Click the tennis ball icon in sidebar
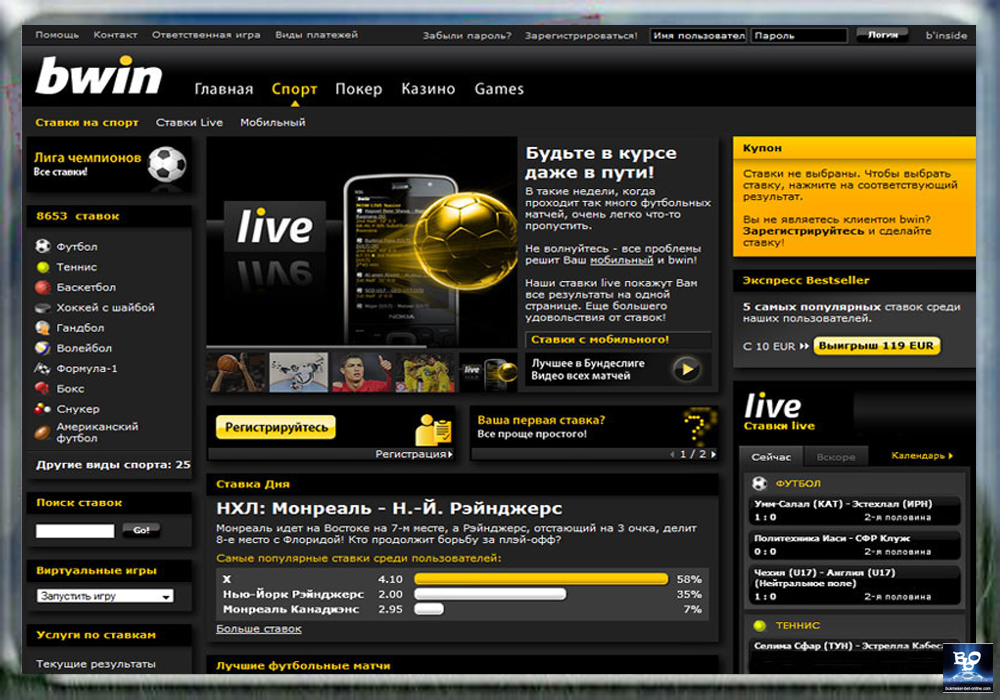 (x=43, y=267)
